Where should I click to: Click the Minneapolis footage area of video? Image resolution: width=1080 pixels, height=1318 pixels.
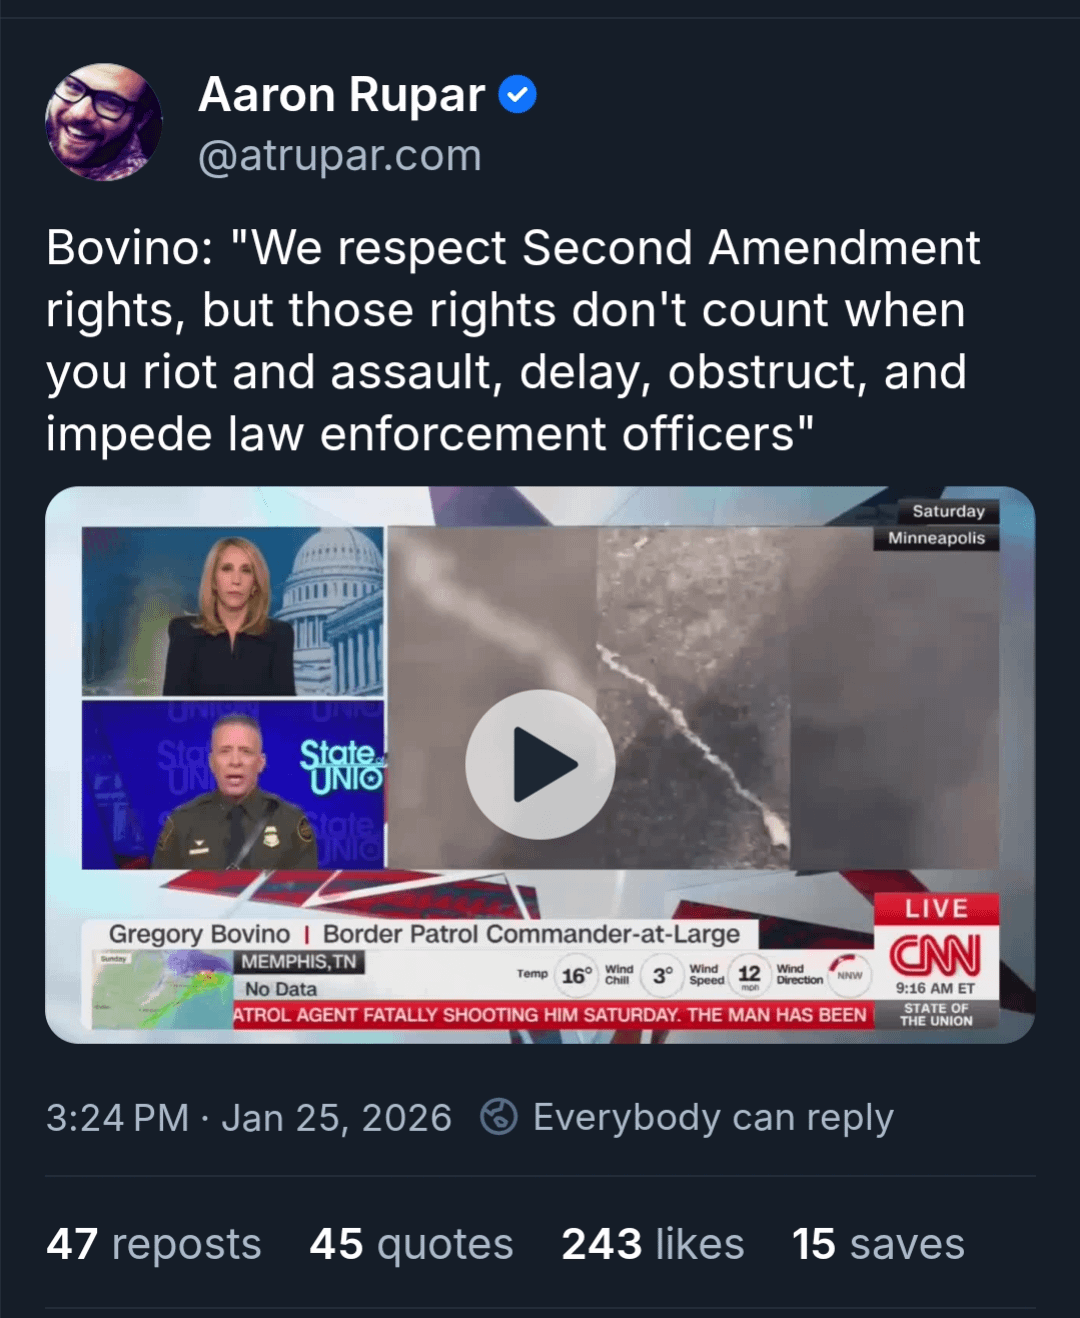[693, 698]
